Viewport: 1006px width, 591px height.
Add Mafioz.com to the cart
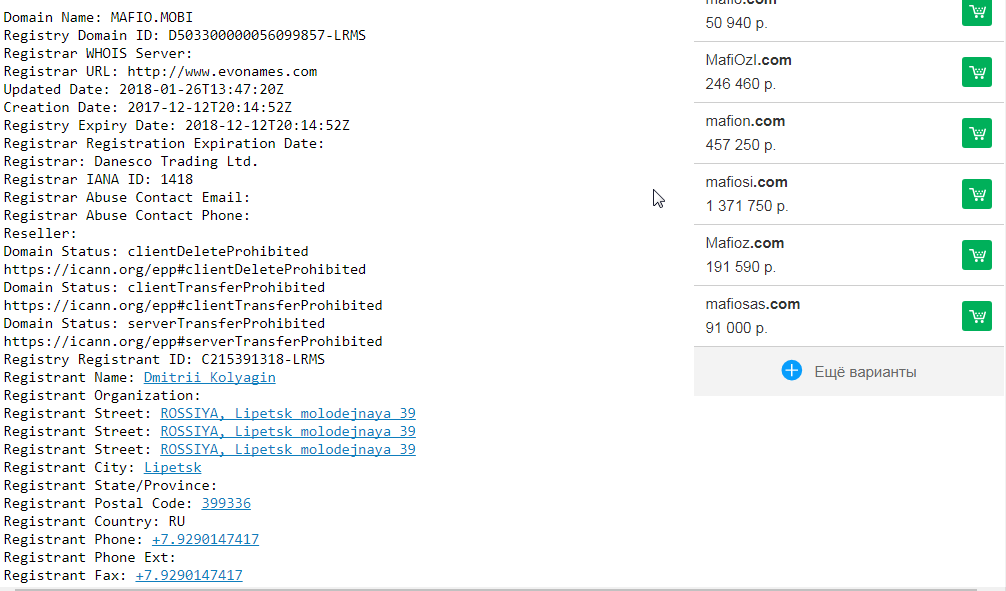tap(976, 255)
